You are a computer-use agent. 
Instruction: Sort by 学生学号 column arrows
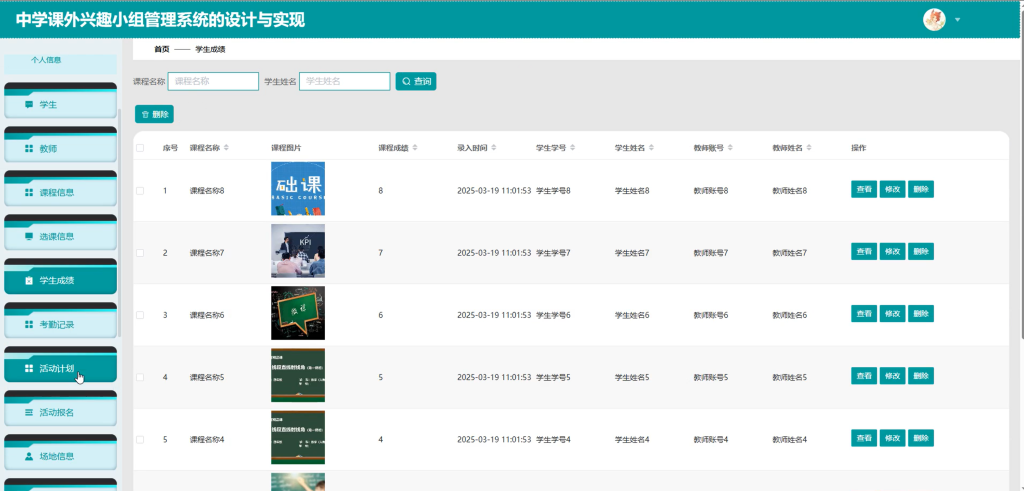coord(573,148)
